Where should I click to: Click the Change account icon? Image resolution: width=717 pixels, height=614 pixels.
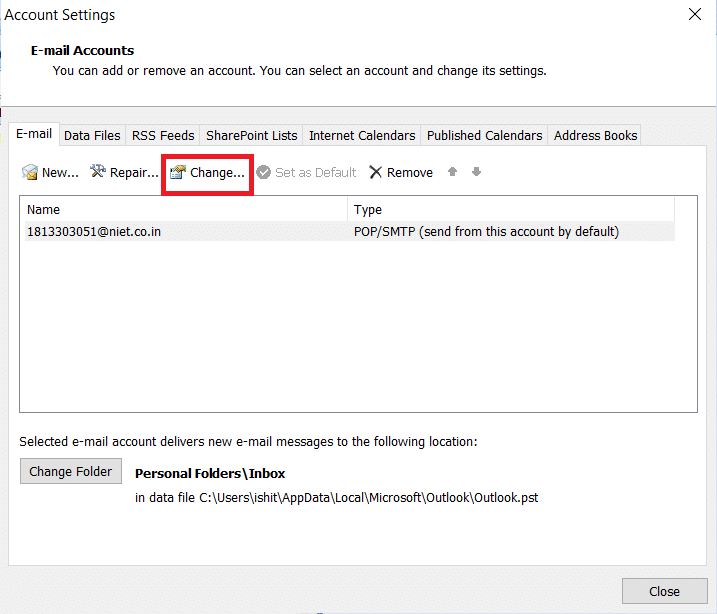tap(177, 172)
